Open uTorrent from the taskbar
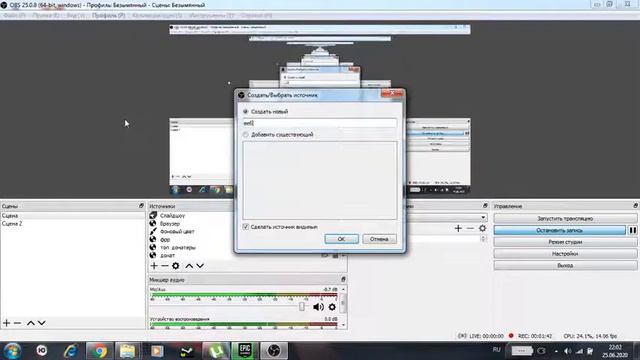Viewport: 640px width, 360px height. pyautogui.click(x=216, y=351)
